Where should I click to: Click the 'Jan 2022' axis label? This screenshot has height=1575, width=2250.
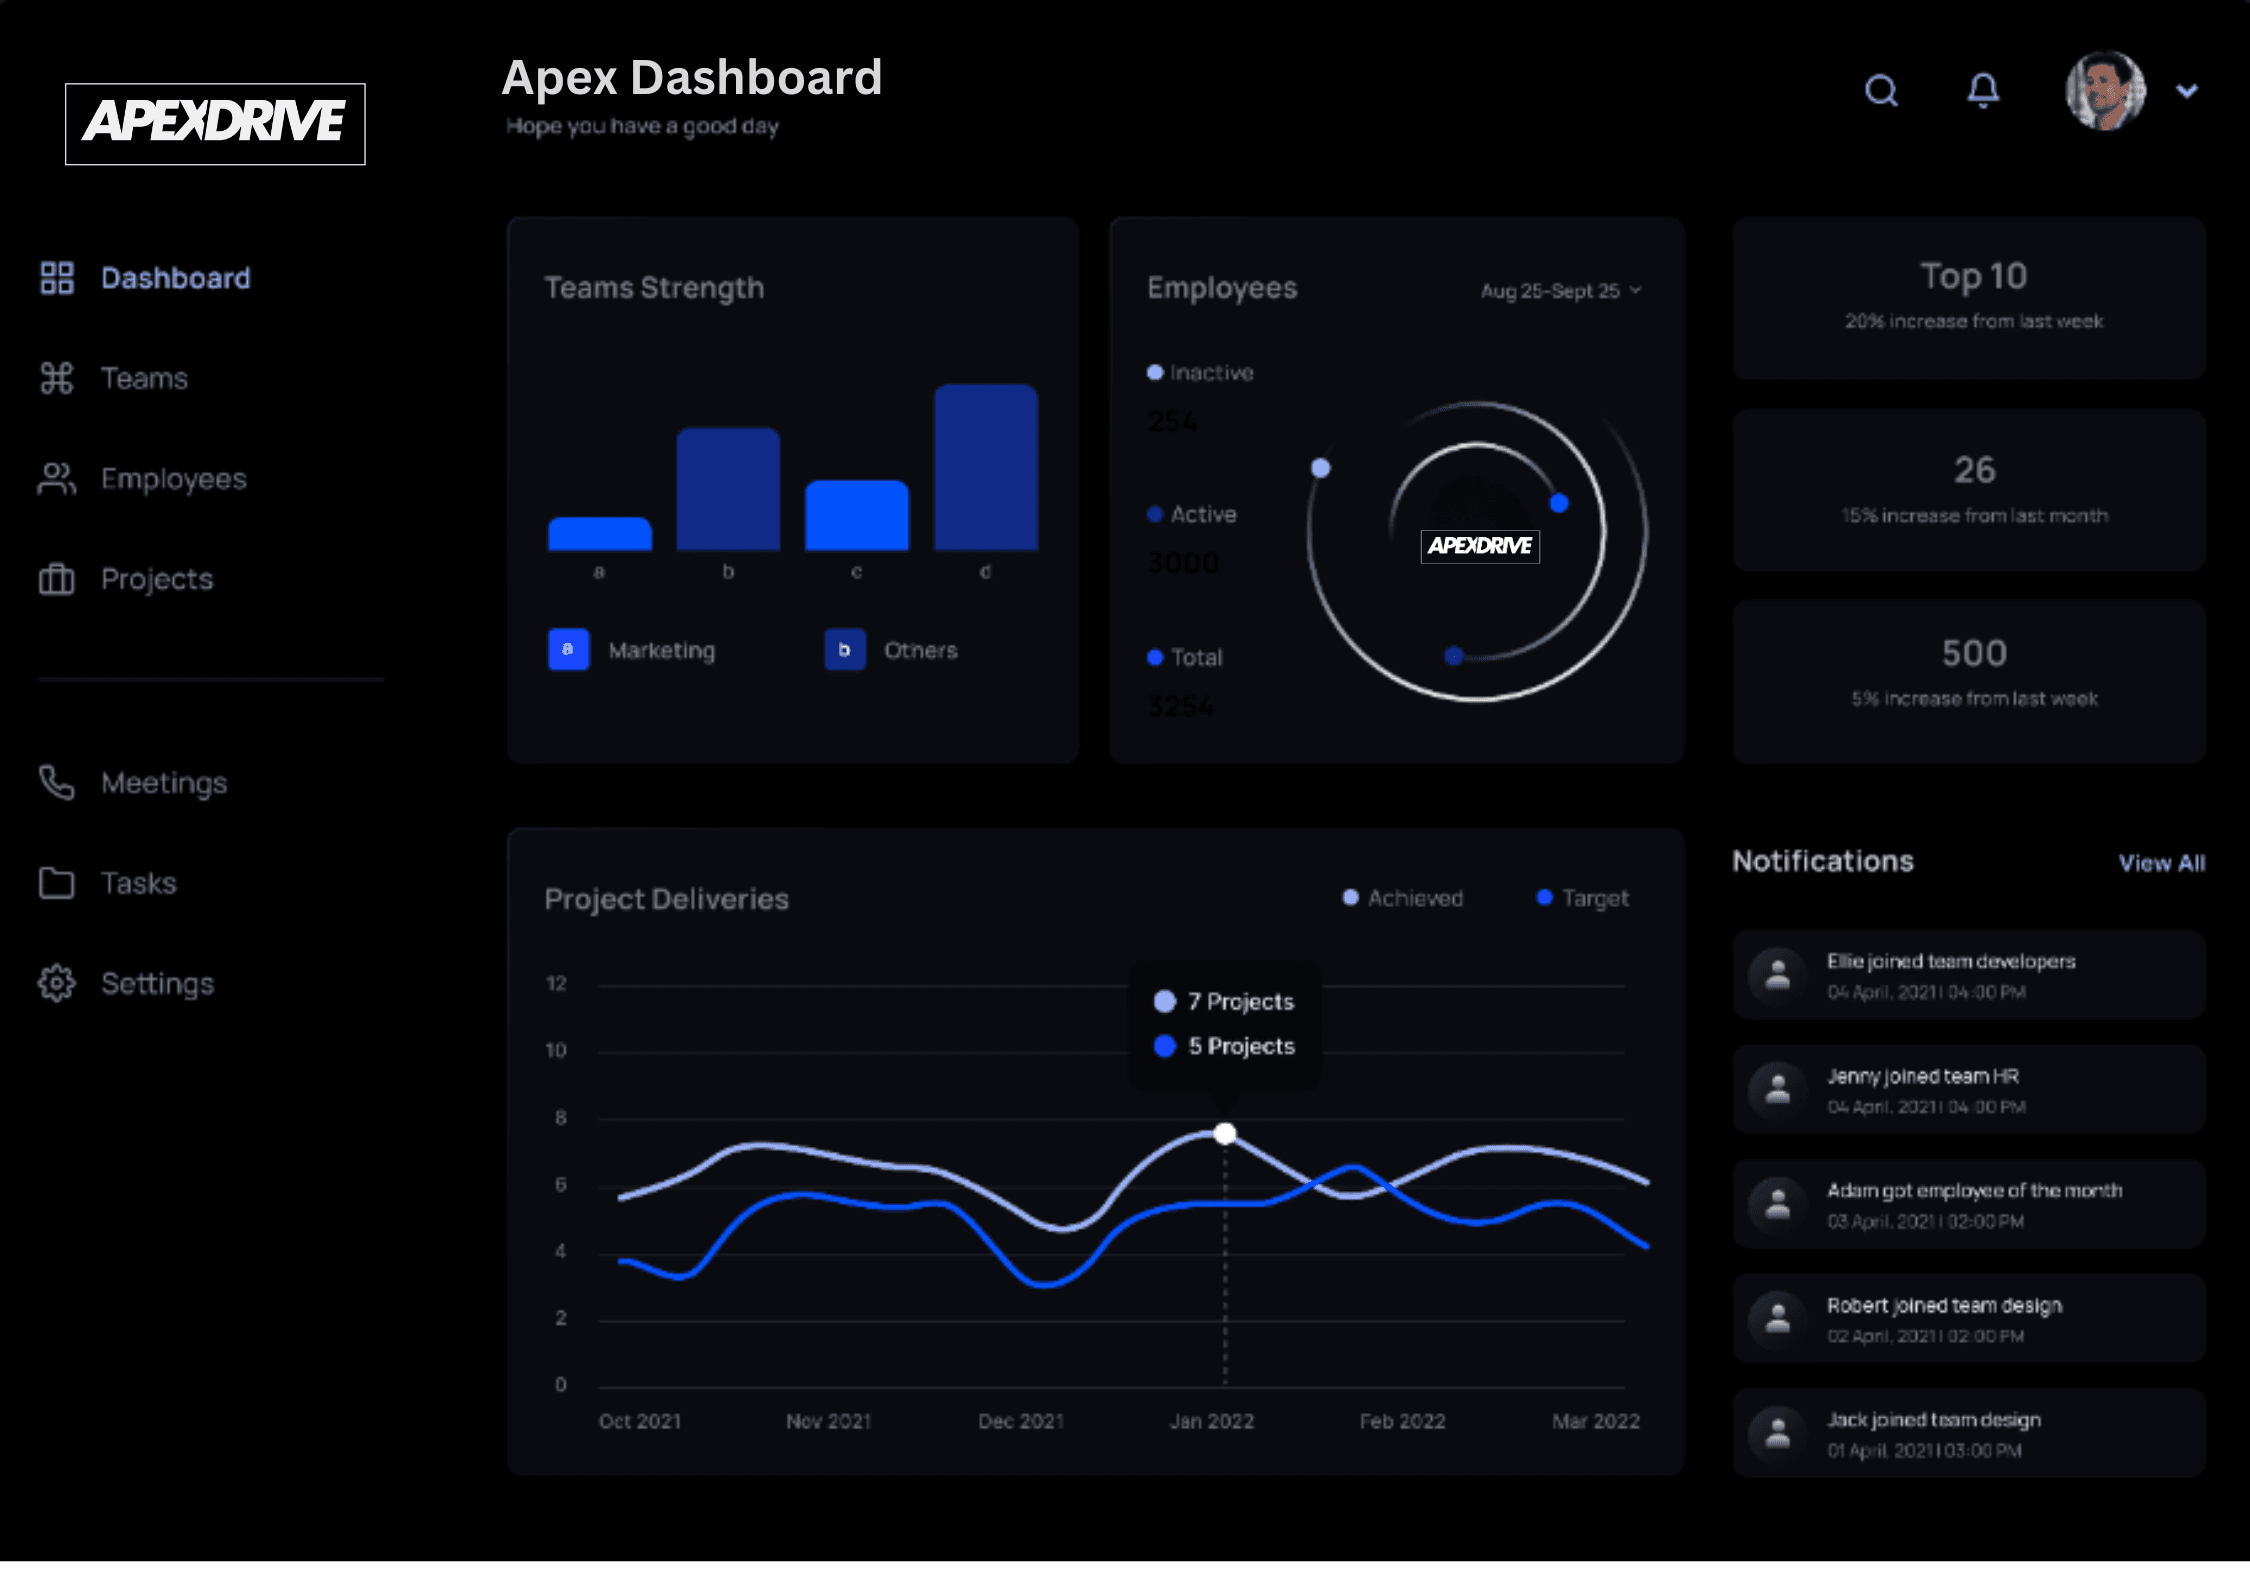(1212, 1421)
